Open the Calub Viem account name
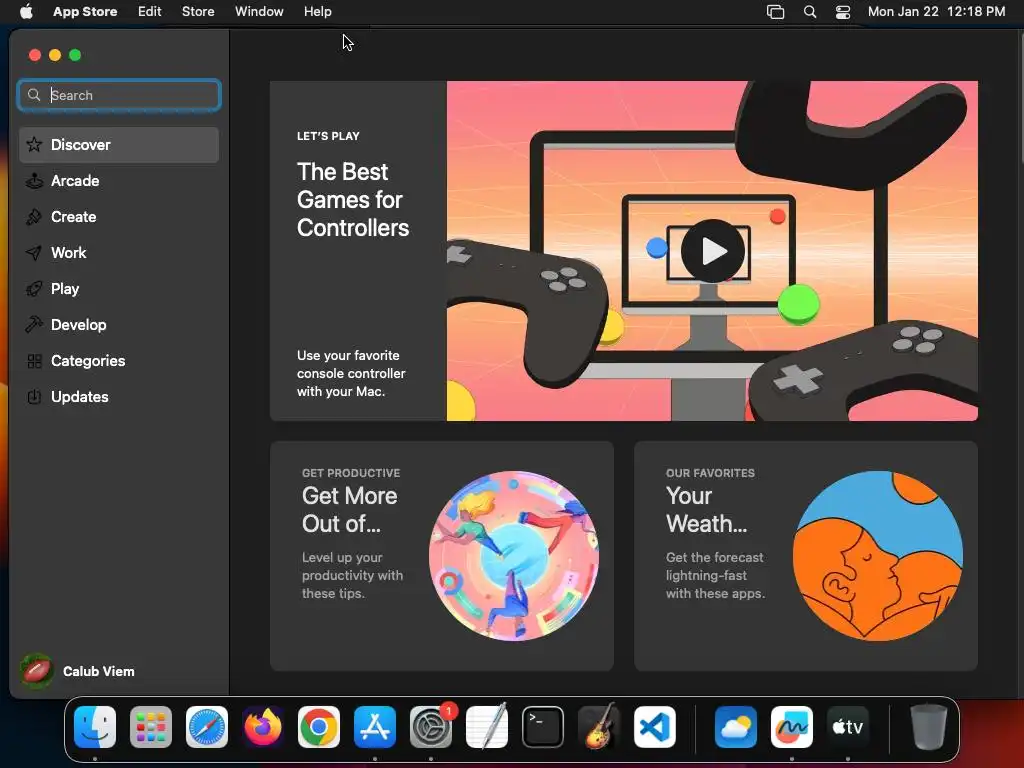This screenshot has height=768, width=1024. [x=99, y=671]
